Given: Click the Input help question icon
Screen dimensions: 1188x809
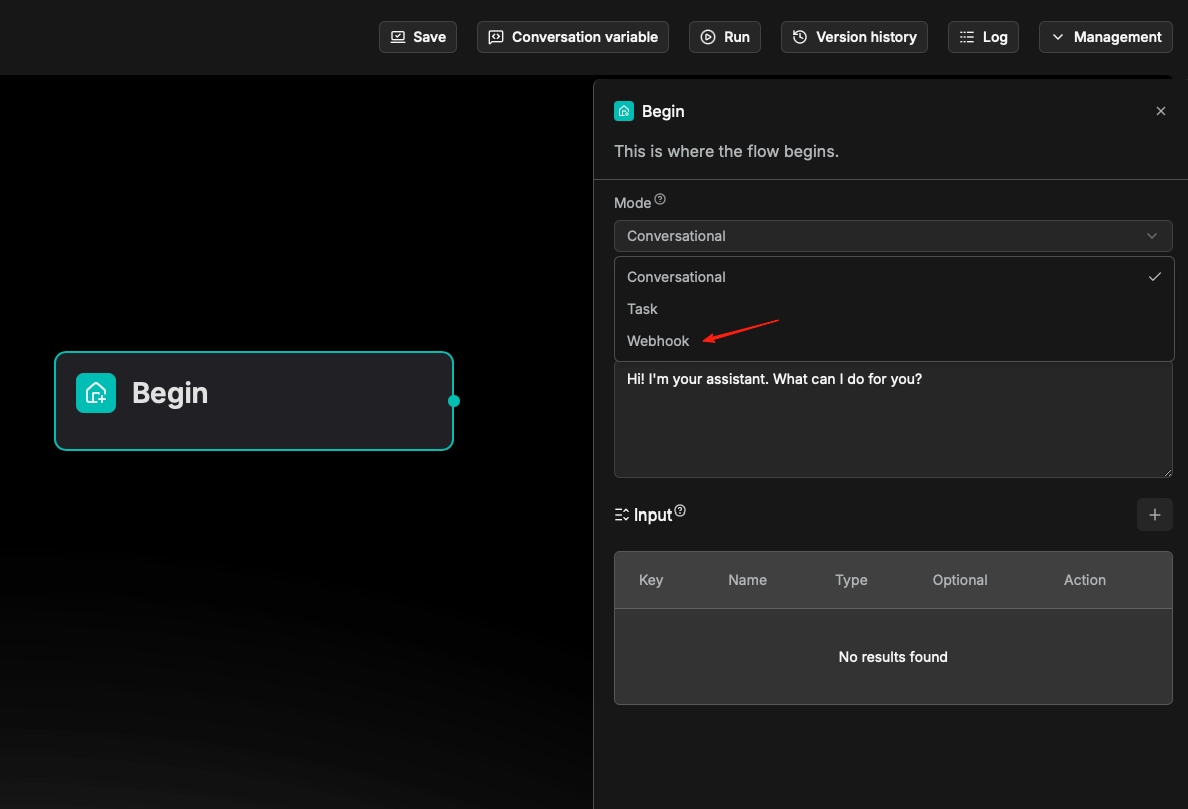Looking at the screenshot, I should point(680,511).
